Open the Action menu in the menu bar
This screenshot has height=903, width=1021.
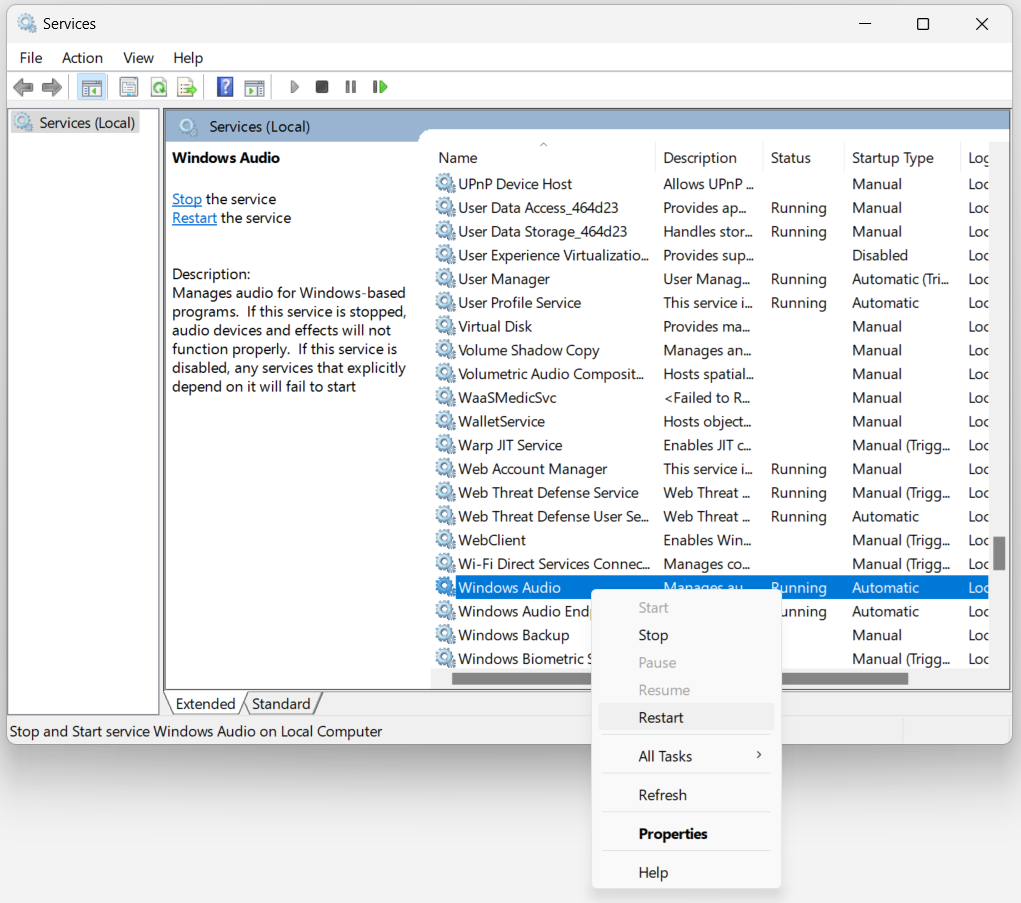[x=82, y=58]
